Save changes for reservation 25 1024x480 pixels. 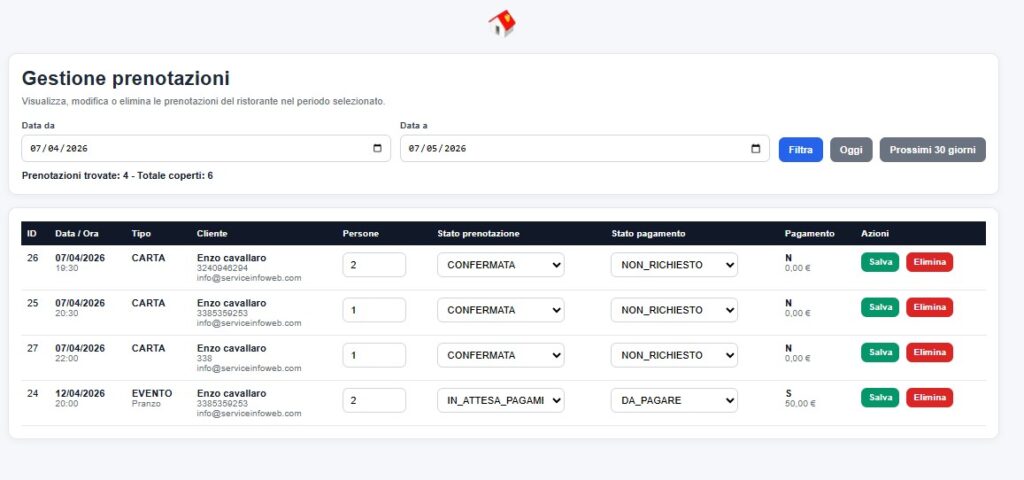pyautogui.click(x=880, y=307)
